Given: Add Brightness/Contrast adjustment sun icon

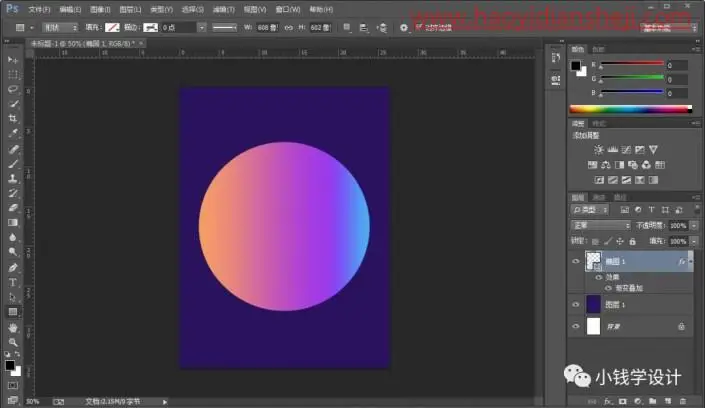Looking at the screenshot, I should pyautogui.click(x=598, y=149).
